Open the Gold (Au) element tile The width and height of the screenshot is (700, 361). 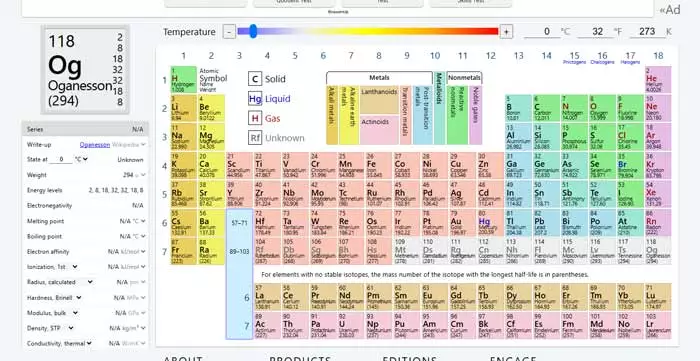pyautogui.click(x=462, y=222)
